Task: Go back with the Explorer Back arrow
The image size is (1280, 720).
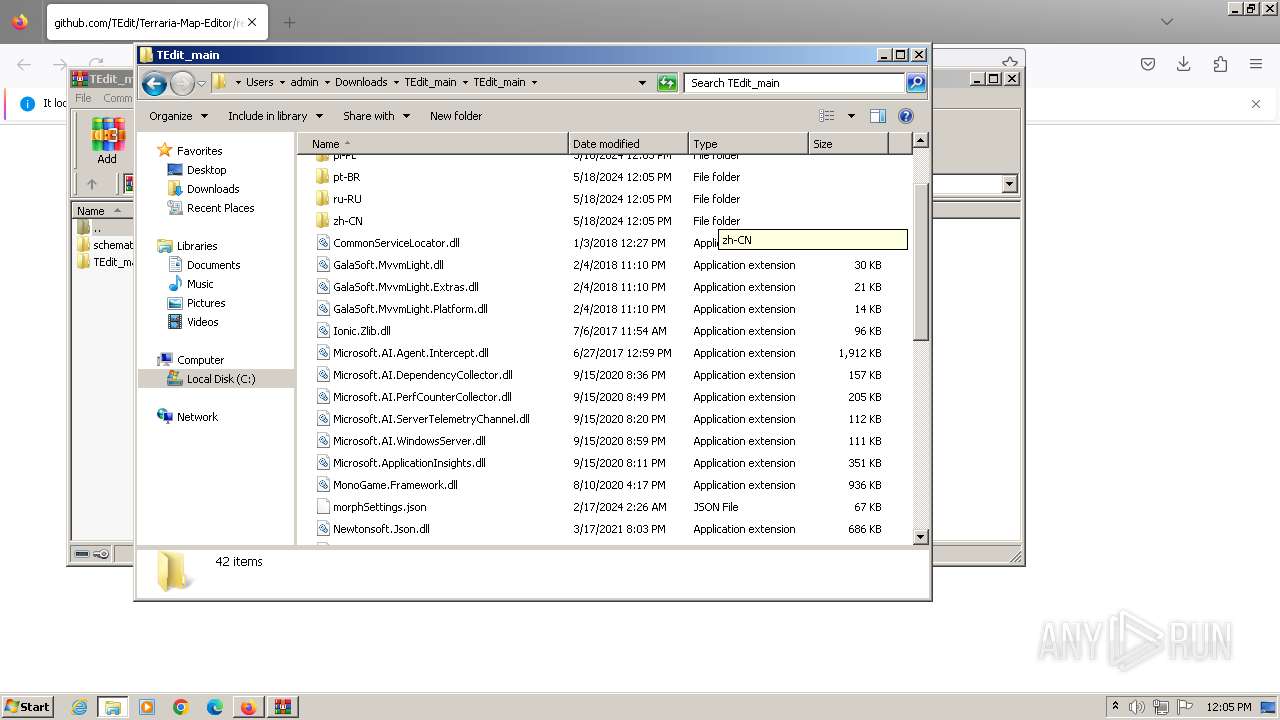Action: (x=154, y=83)
